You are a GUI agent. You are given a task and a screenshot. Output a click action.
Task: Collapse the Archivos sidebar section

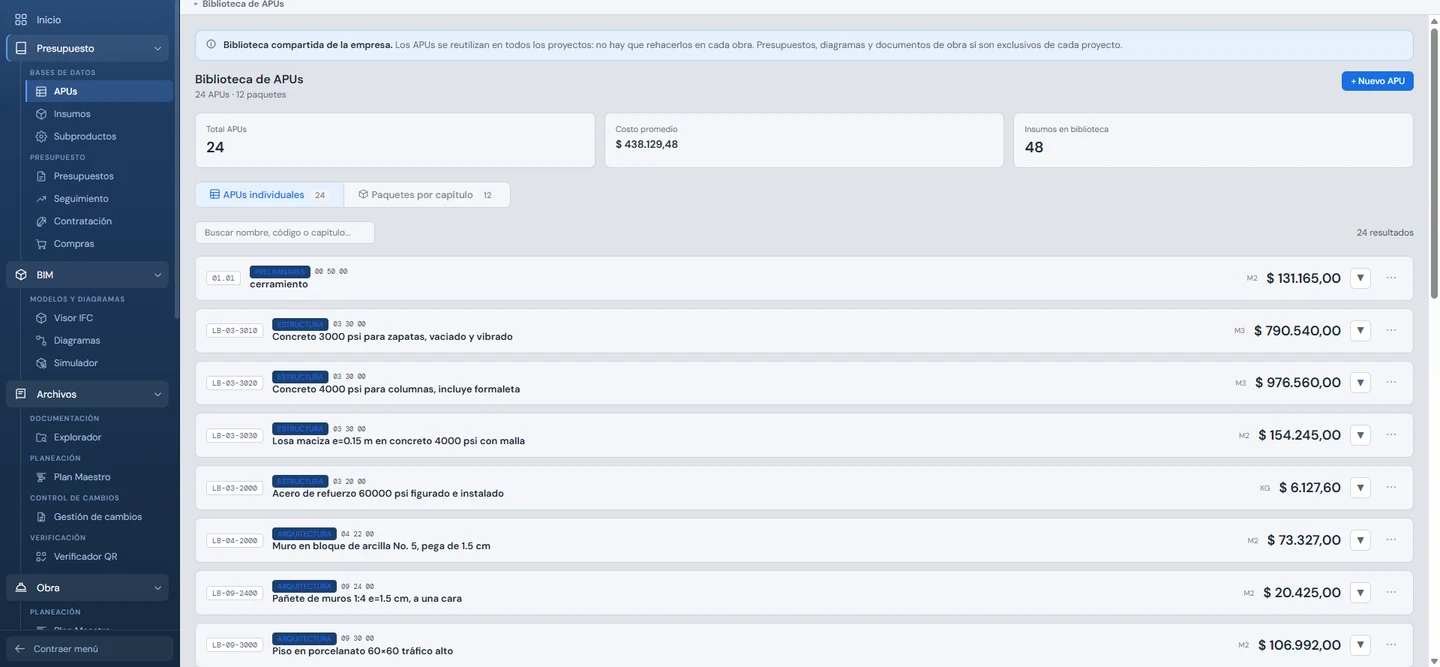tap(157, 394)
